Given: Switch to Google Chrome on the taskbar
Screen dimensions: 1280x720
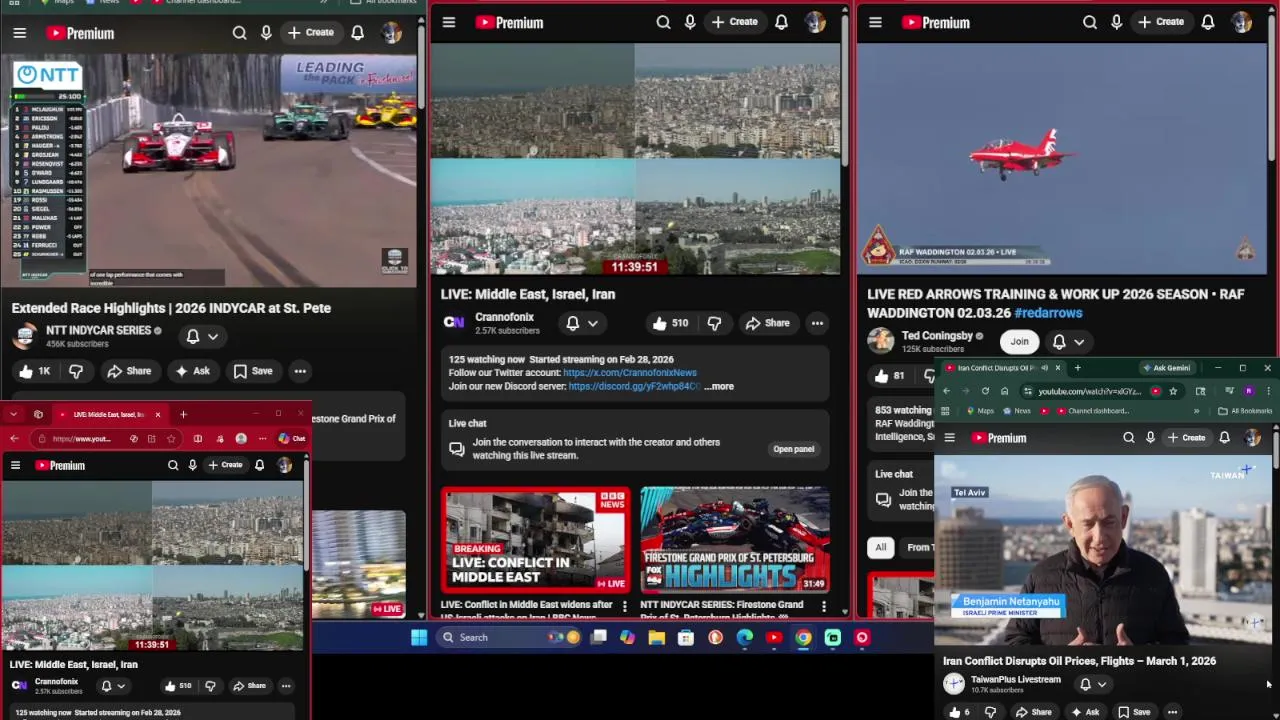Looking at the screenshot, I should pos(803,637).
